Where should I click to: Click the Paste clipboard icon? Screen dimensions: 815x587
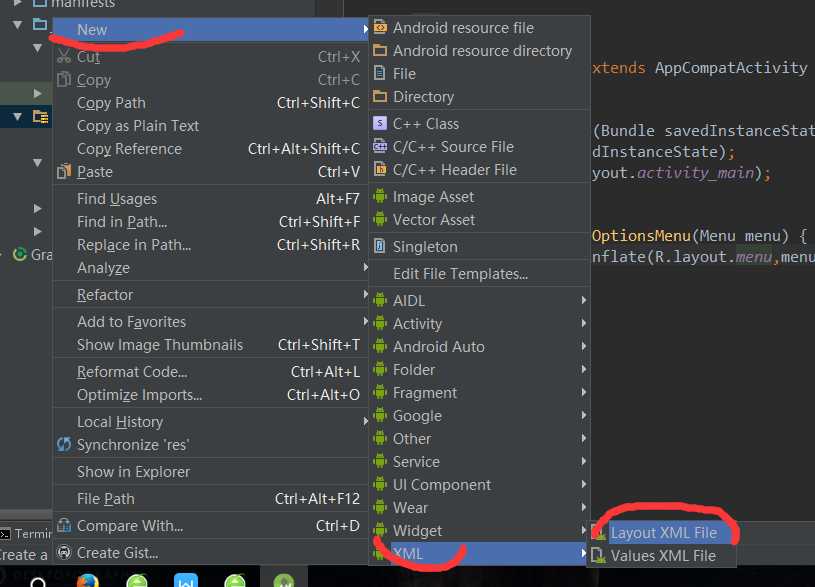pos(63,171)
